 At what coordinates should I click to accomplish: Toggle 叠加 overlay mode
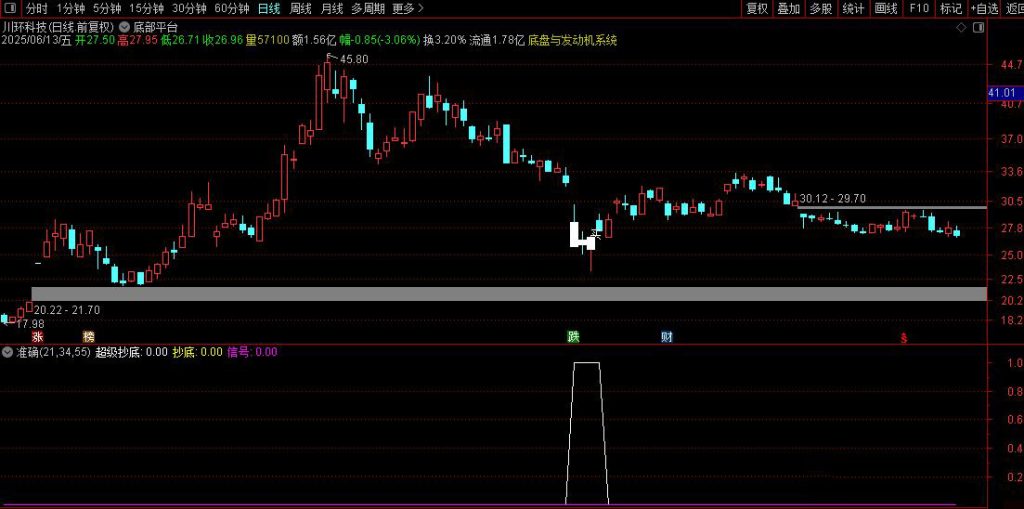click(789, 9)
